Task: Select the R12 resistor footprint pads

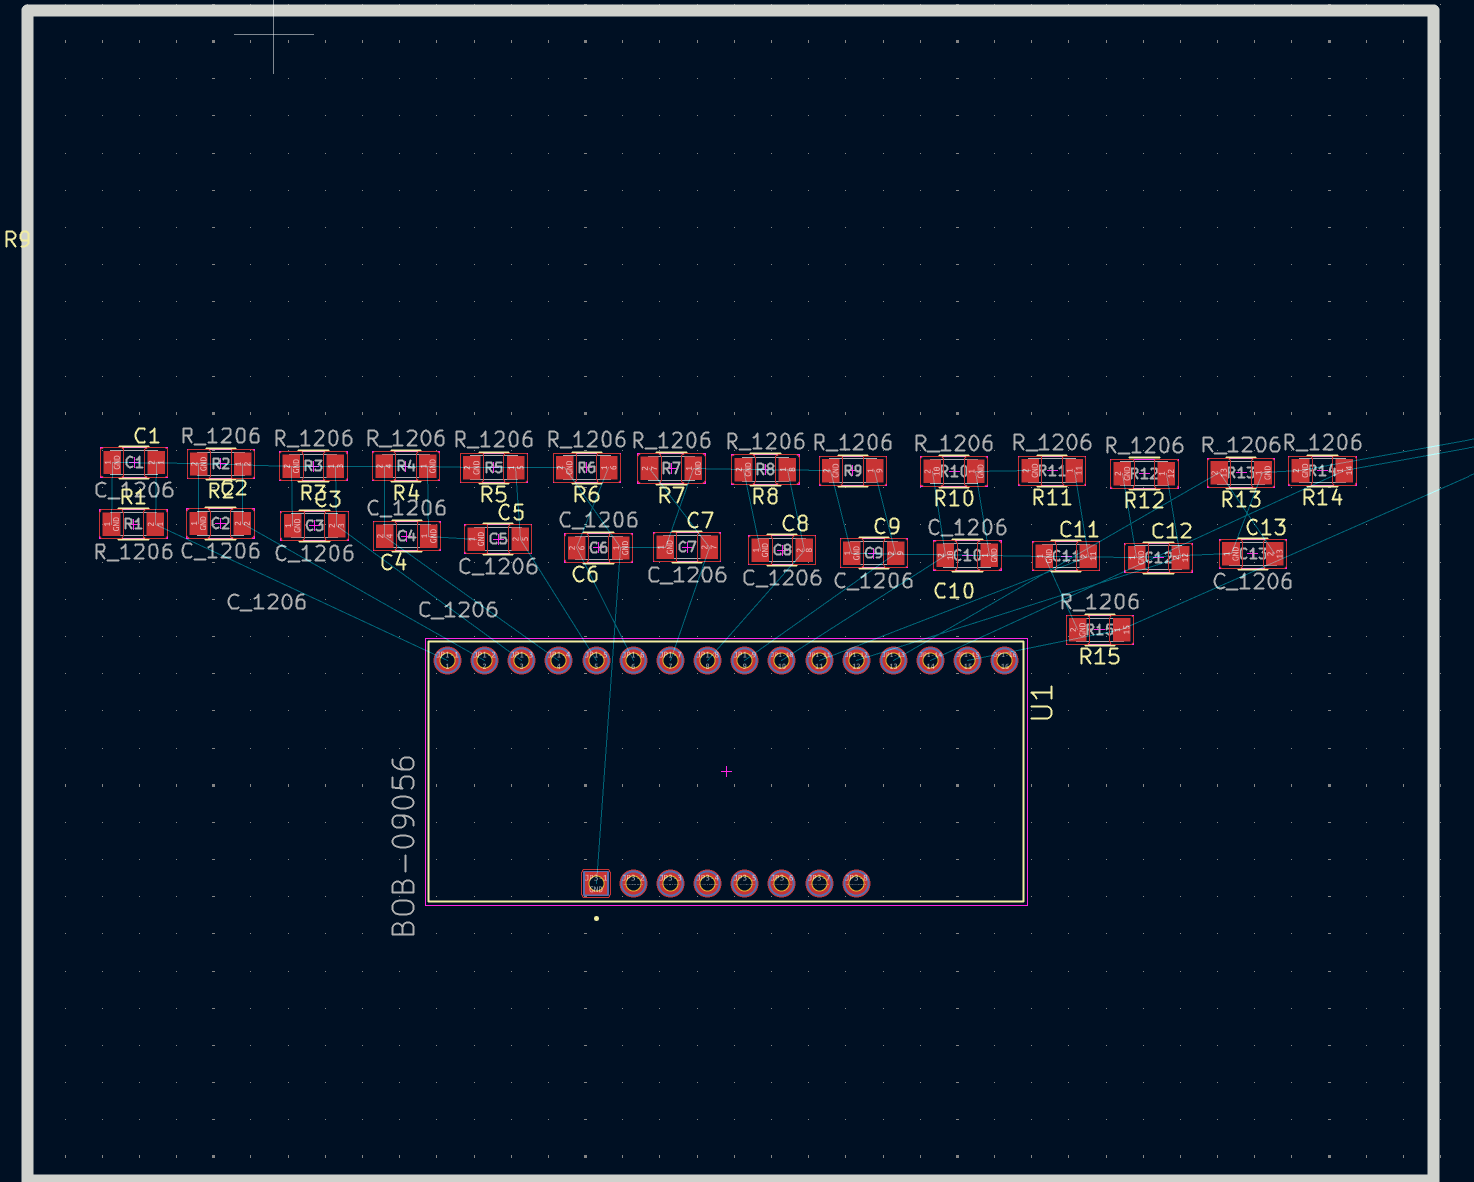Action: (1144, 473)
